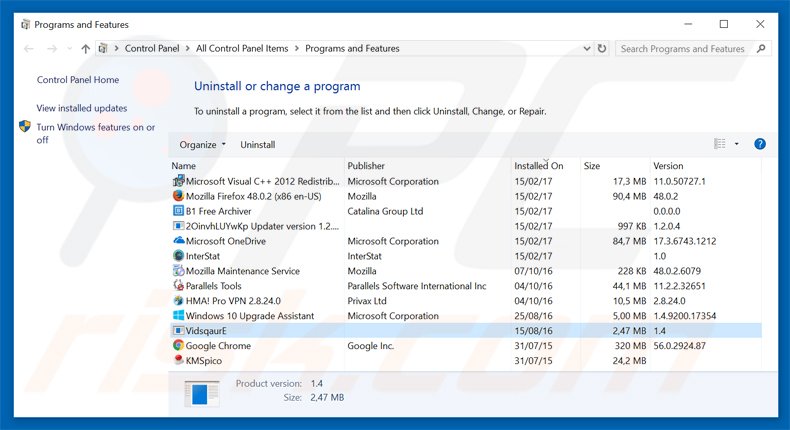Select the Mozilla Firefox 48.0.2 row
Screen dimensions: 790x430
click(466, 196)
